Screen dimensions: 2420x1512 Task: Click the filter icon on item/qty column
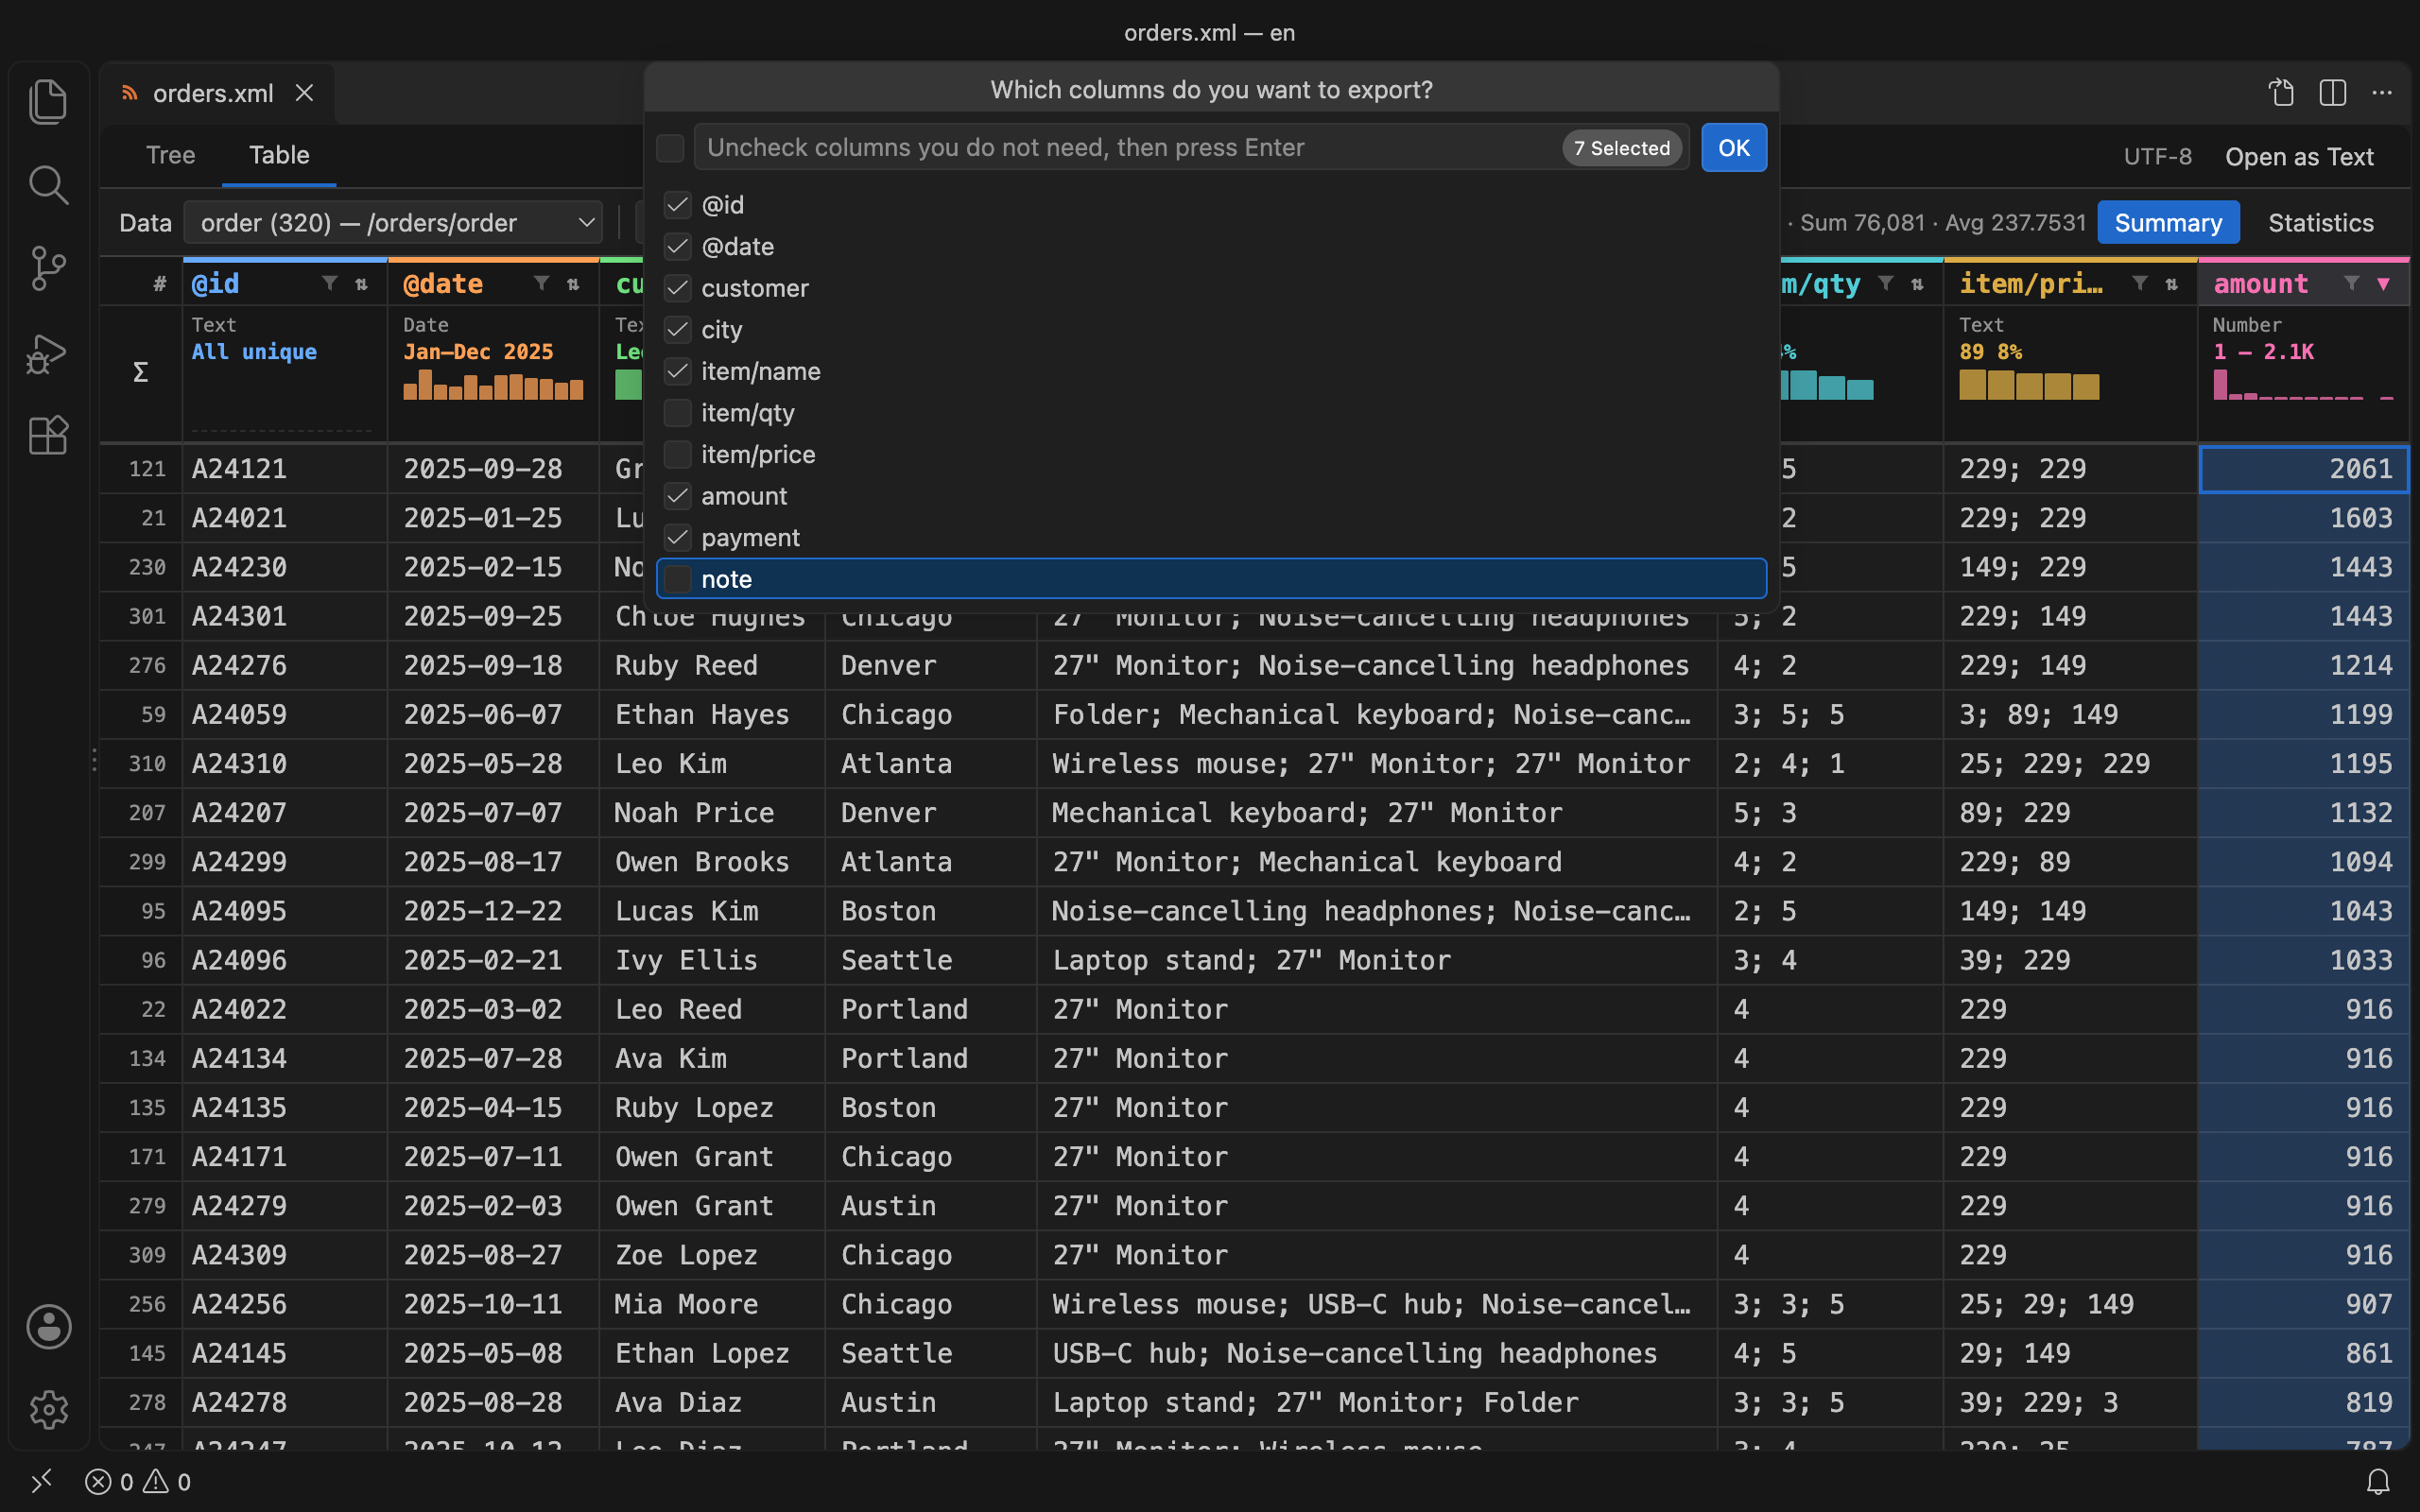[1885, 284]
